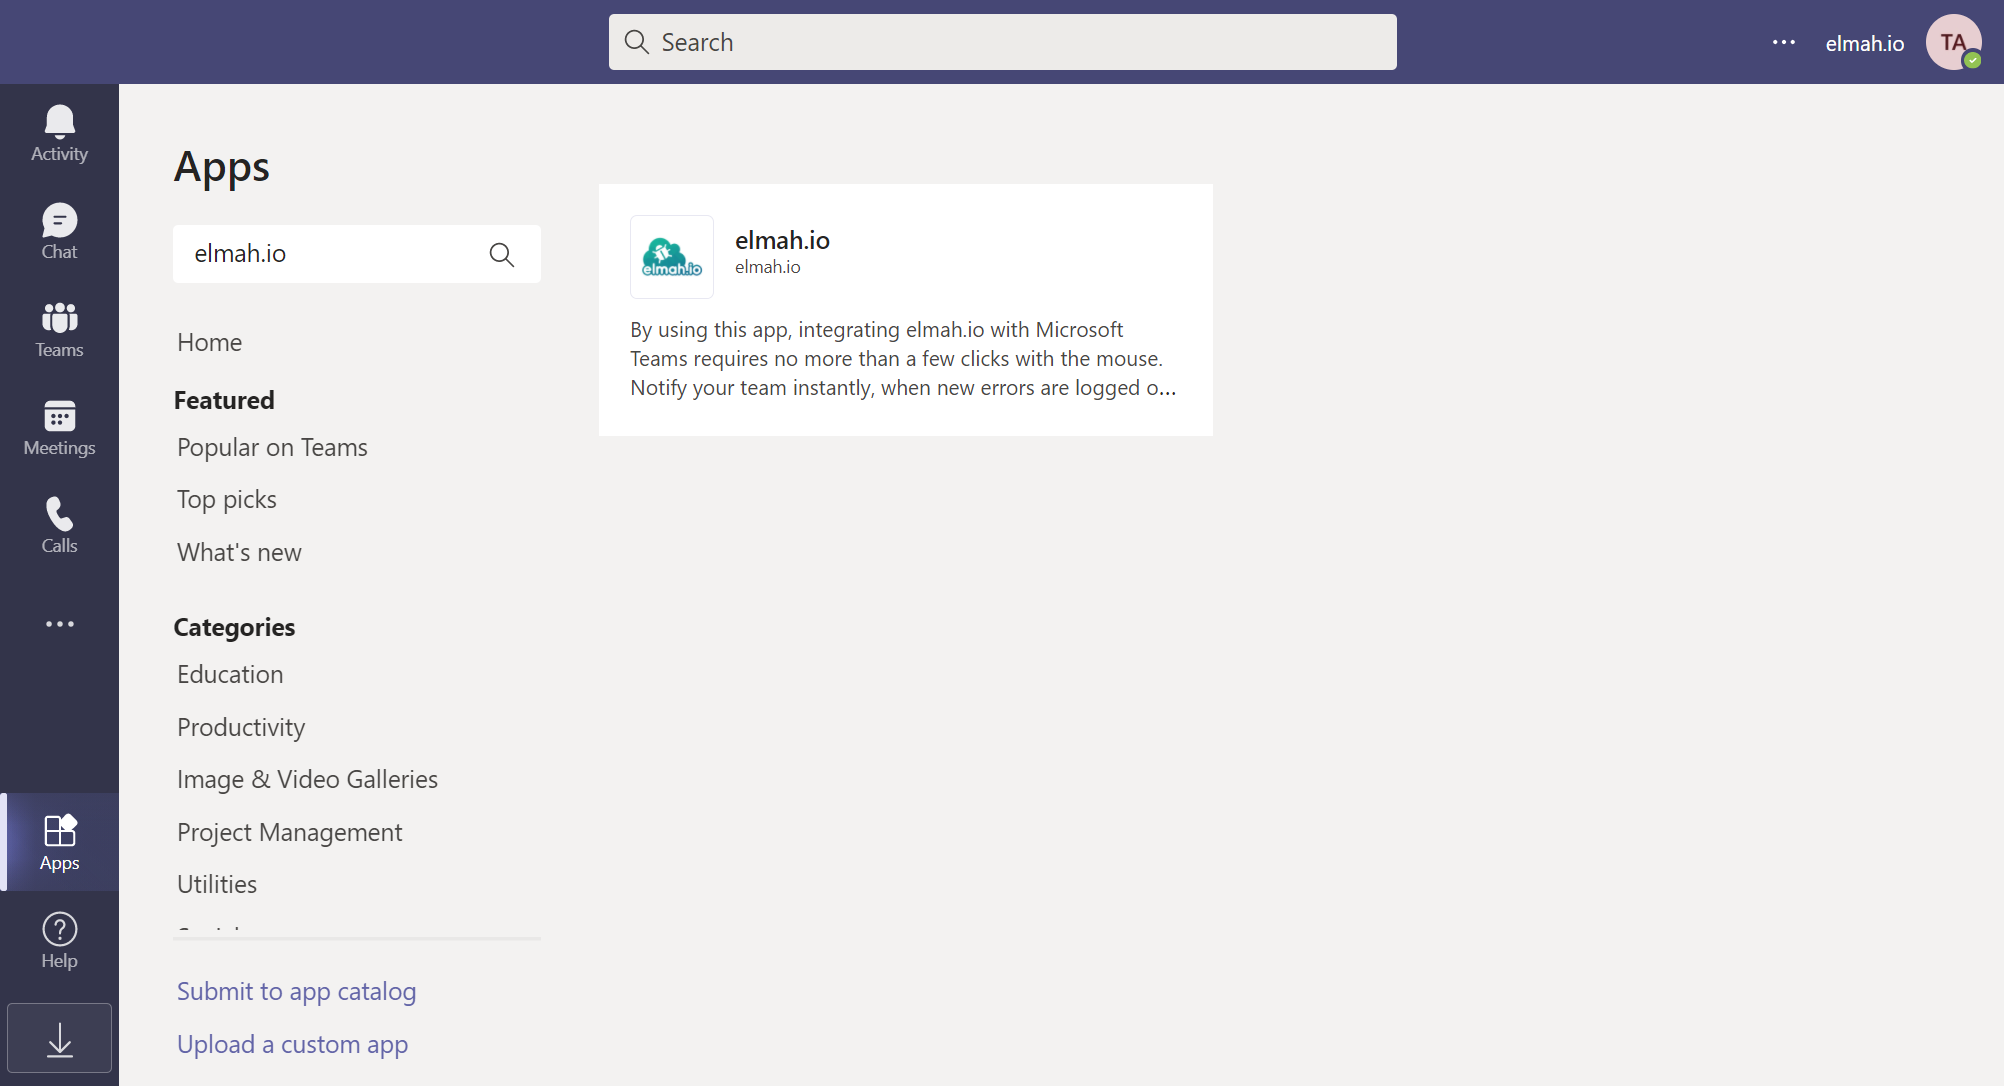Expand more apps ellipsis in sidebar
This screenshot has width=2004, height=1086.
[x=59, y=624]
